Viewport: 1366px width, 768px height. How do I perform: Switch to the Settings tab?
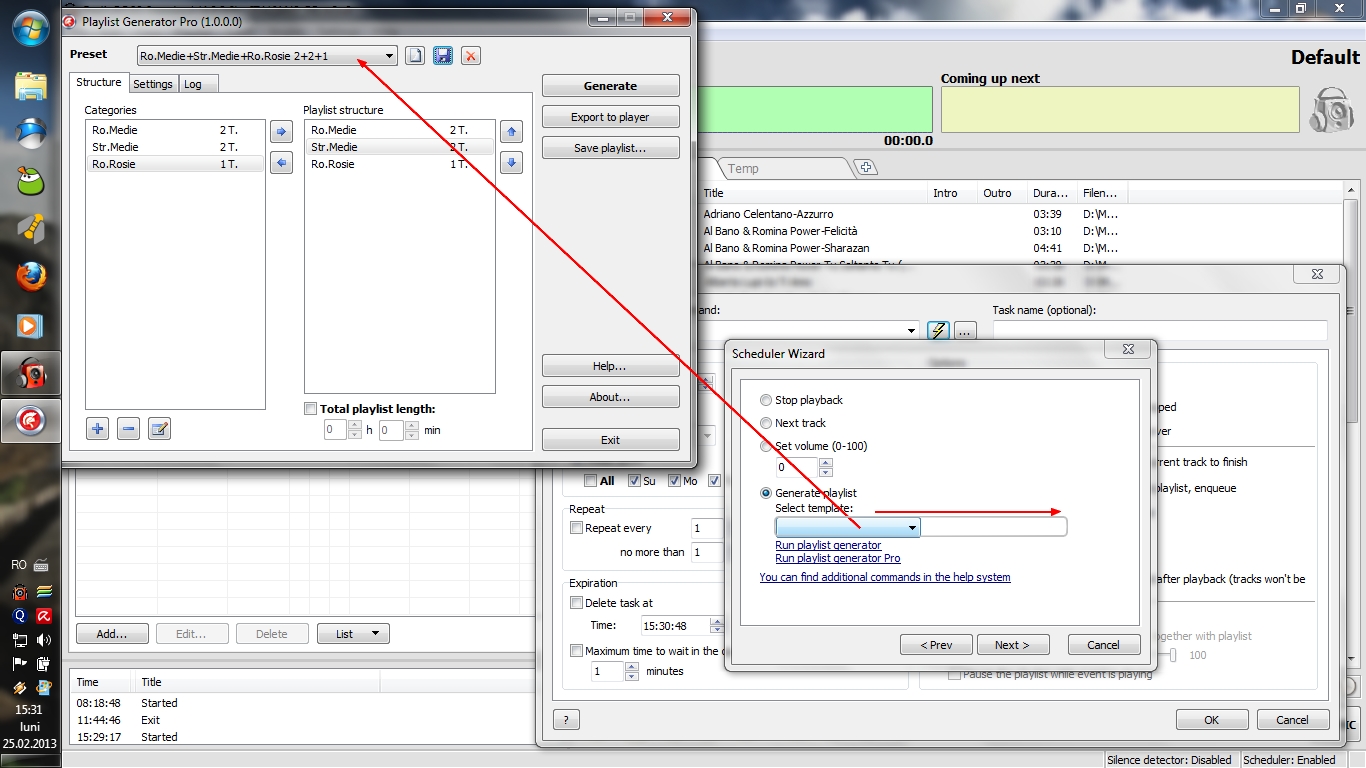pyautogui.click(x=153, y=84)
